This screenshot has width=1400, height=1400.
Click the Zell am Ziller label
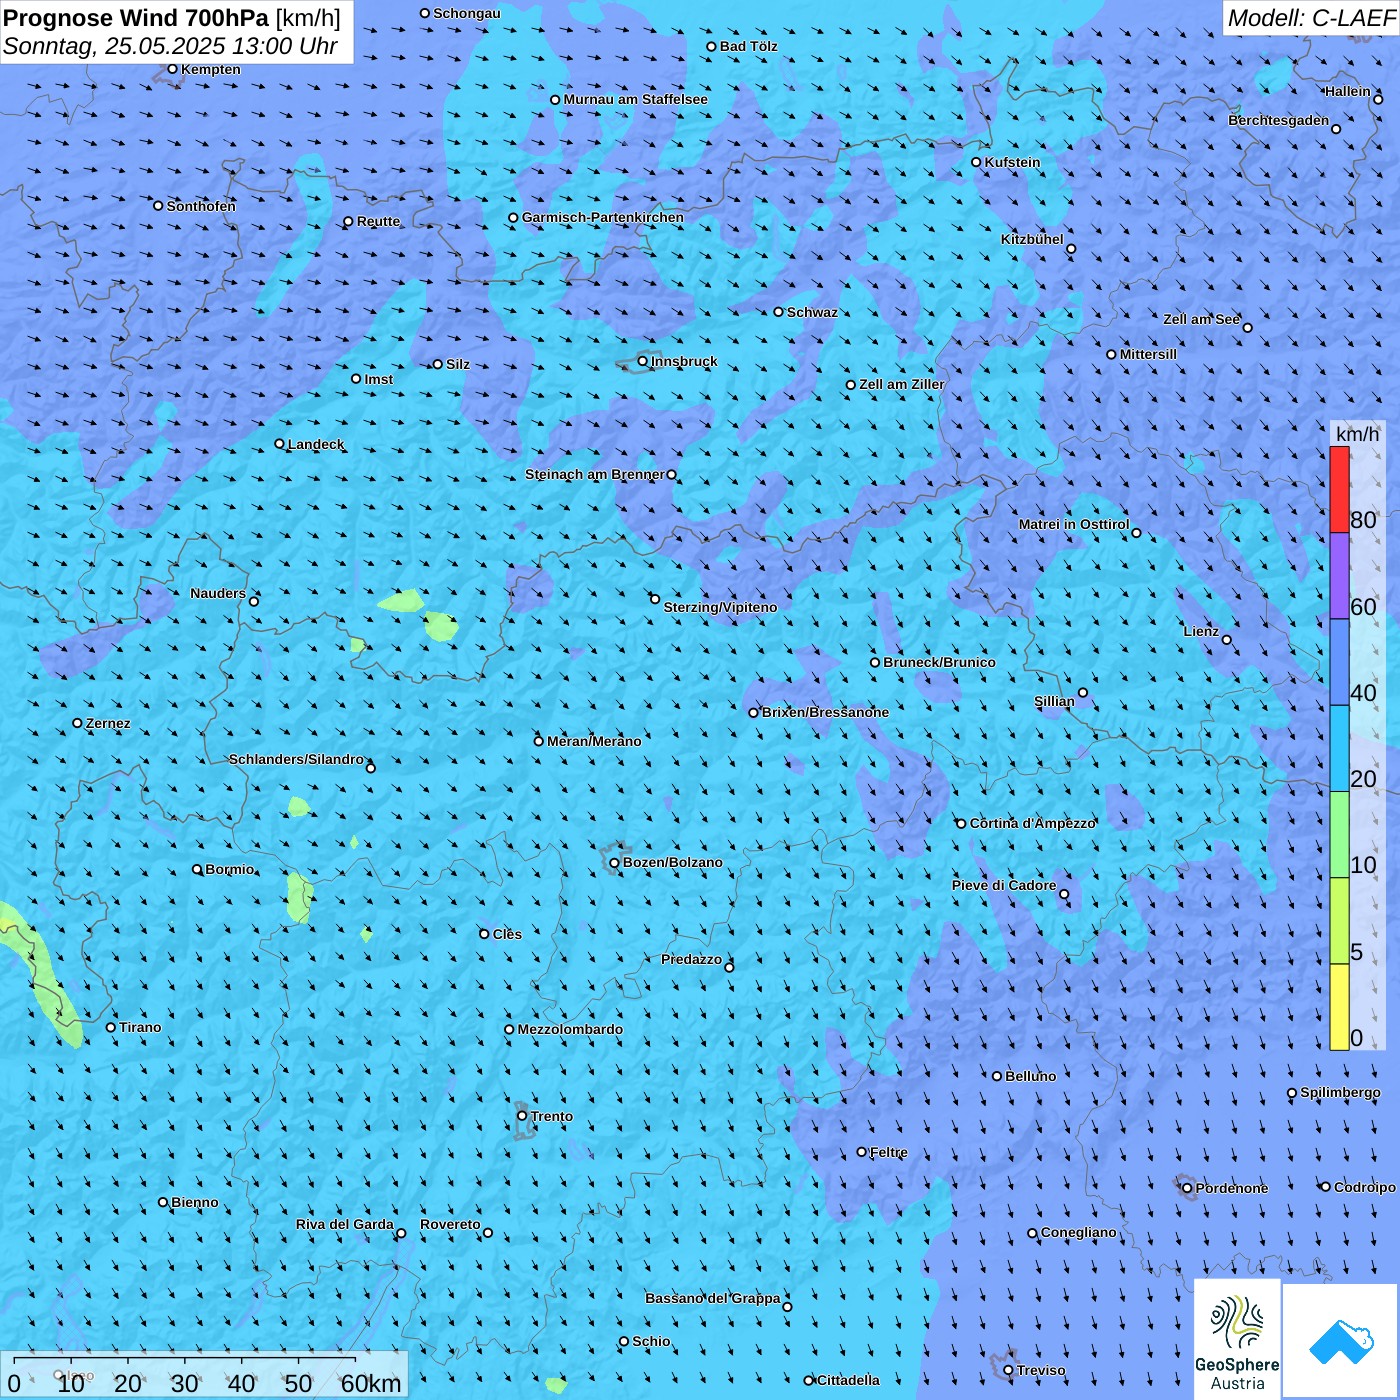point(902,384)
